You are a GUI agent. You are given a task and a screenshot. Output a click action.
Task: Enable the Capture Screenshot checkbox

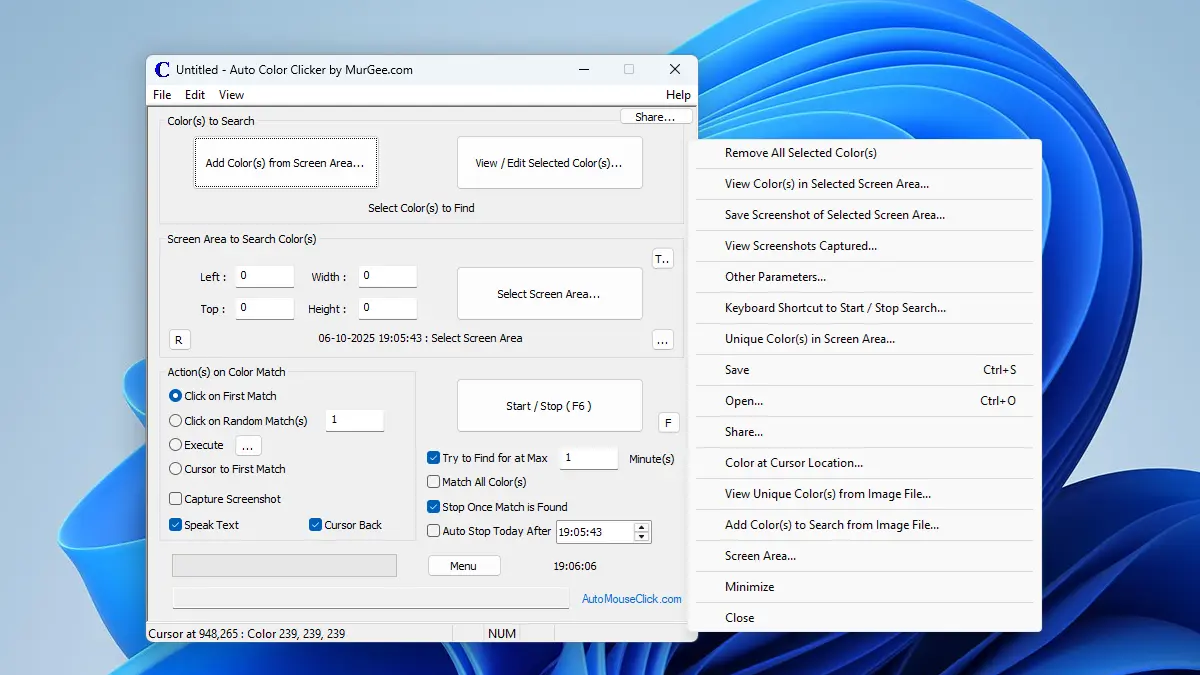[176, 499]
